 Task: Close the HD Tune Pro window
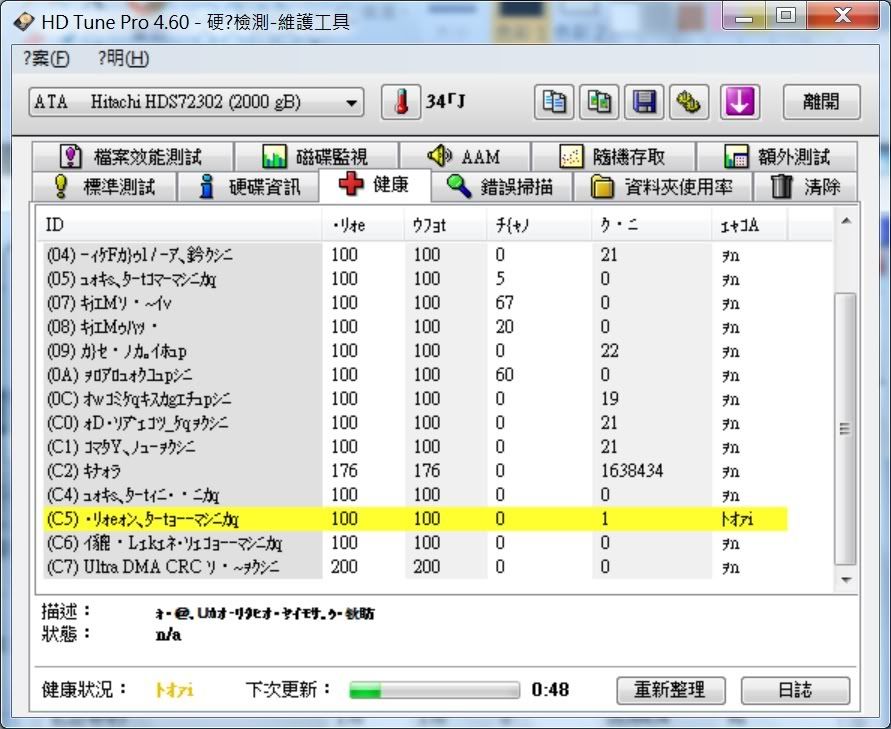pos(843,16)
